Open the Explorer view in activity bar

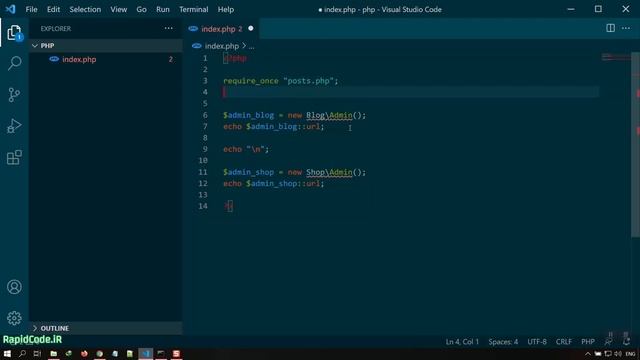[14, 33]
